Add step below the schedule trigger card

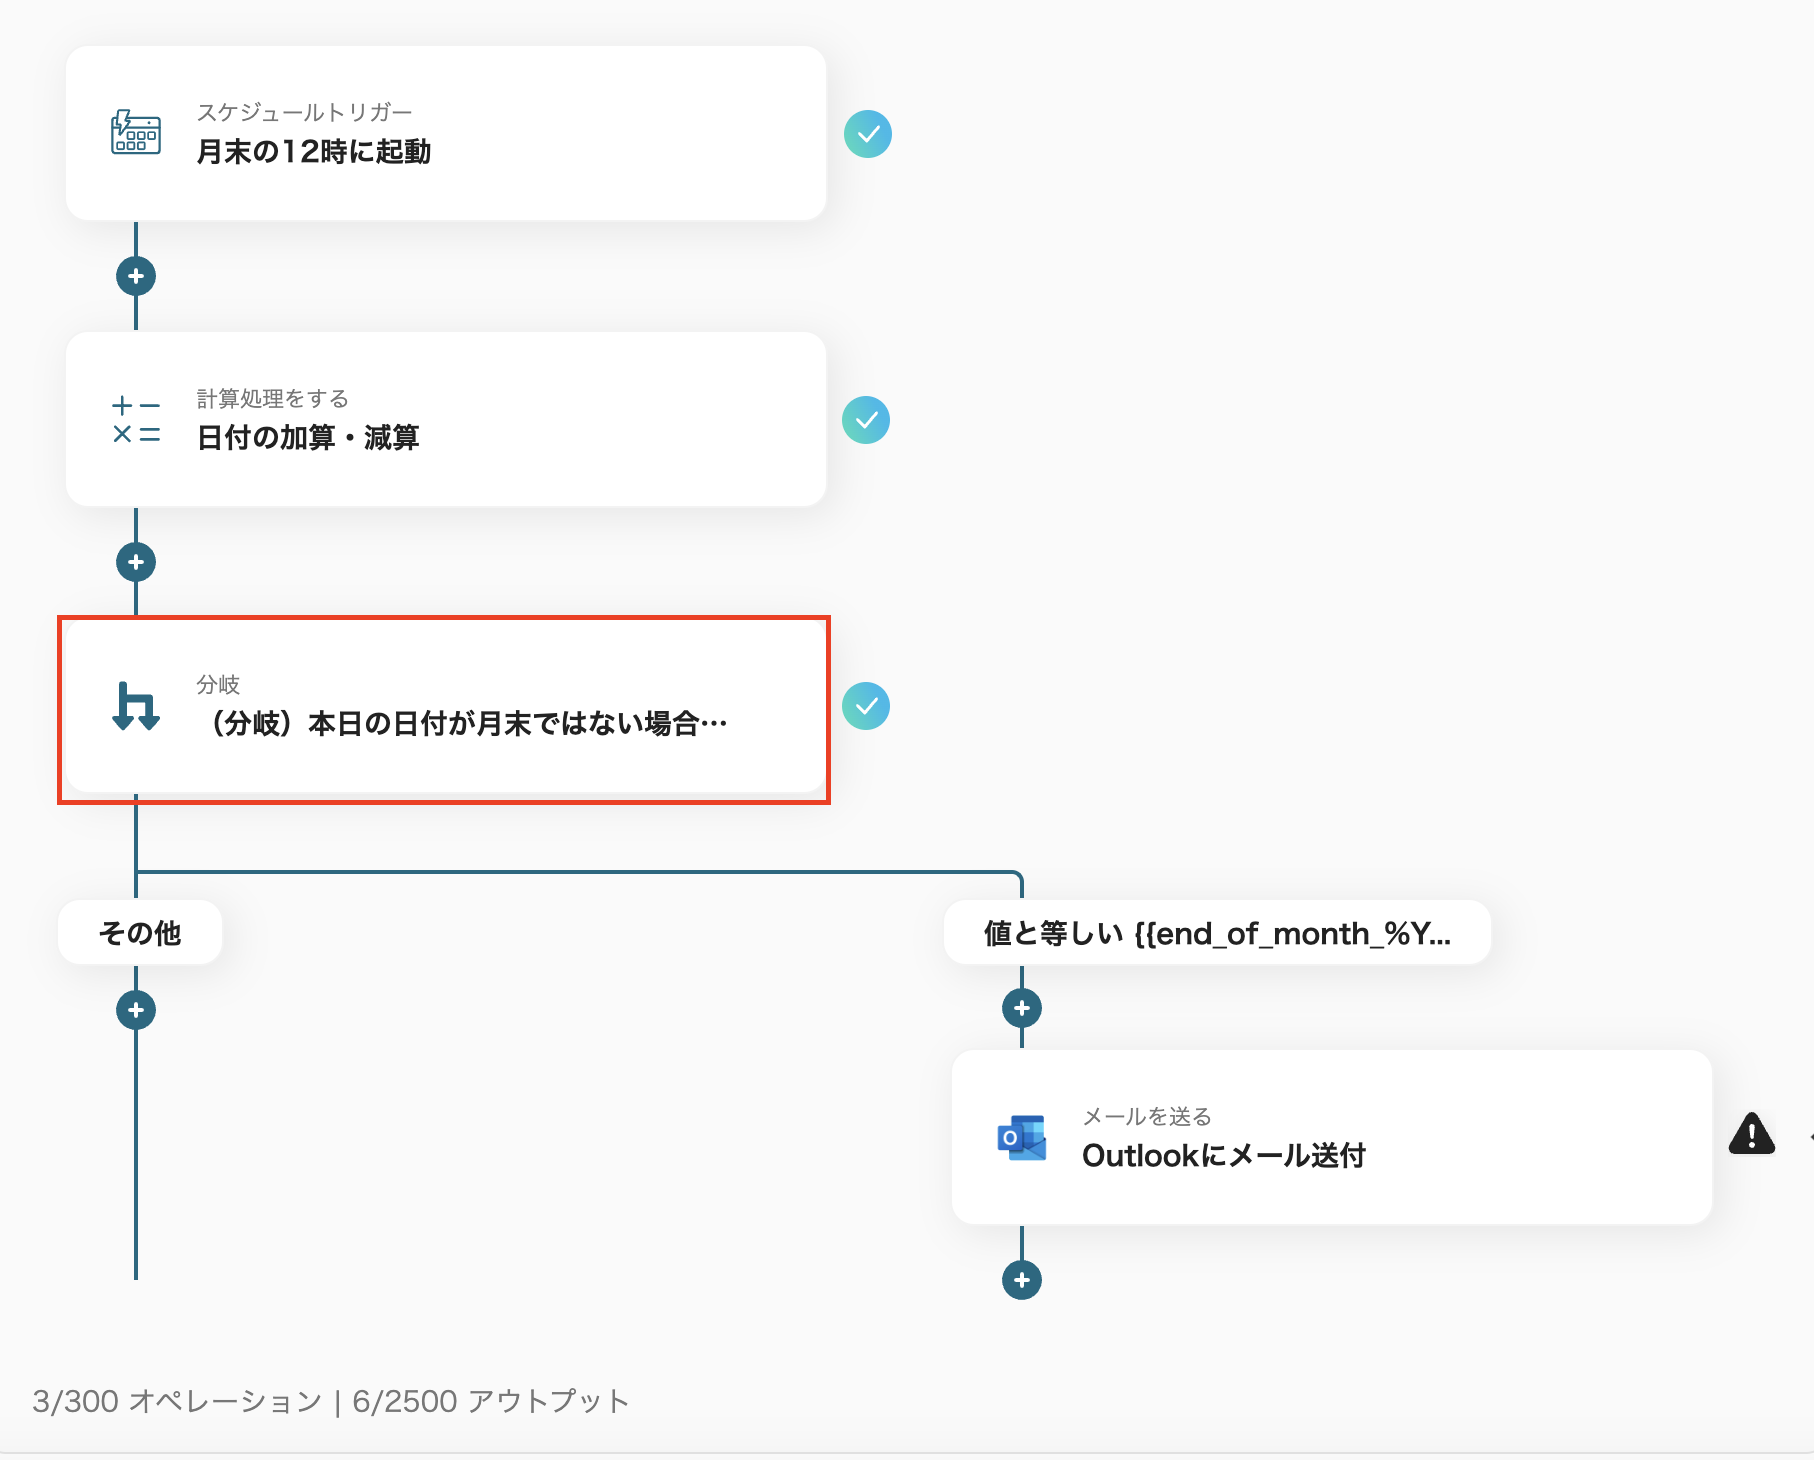click(x=136, y=276)
